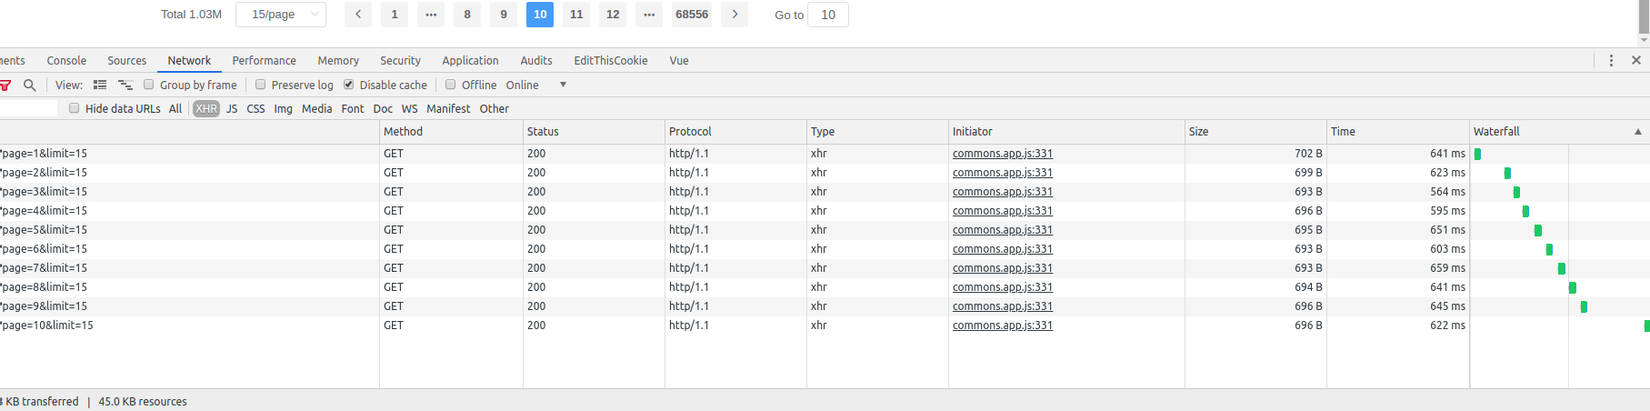
Task: Click the filter funnel icon
Action: point(5,85)
